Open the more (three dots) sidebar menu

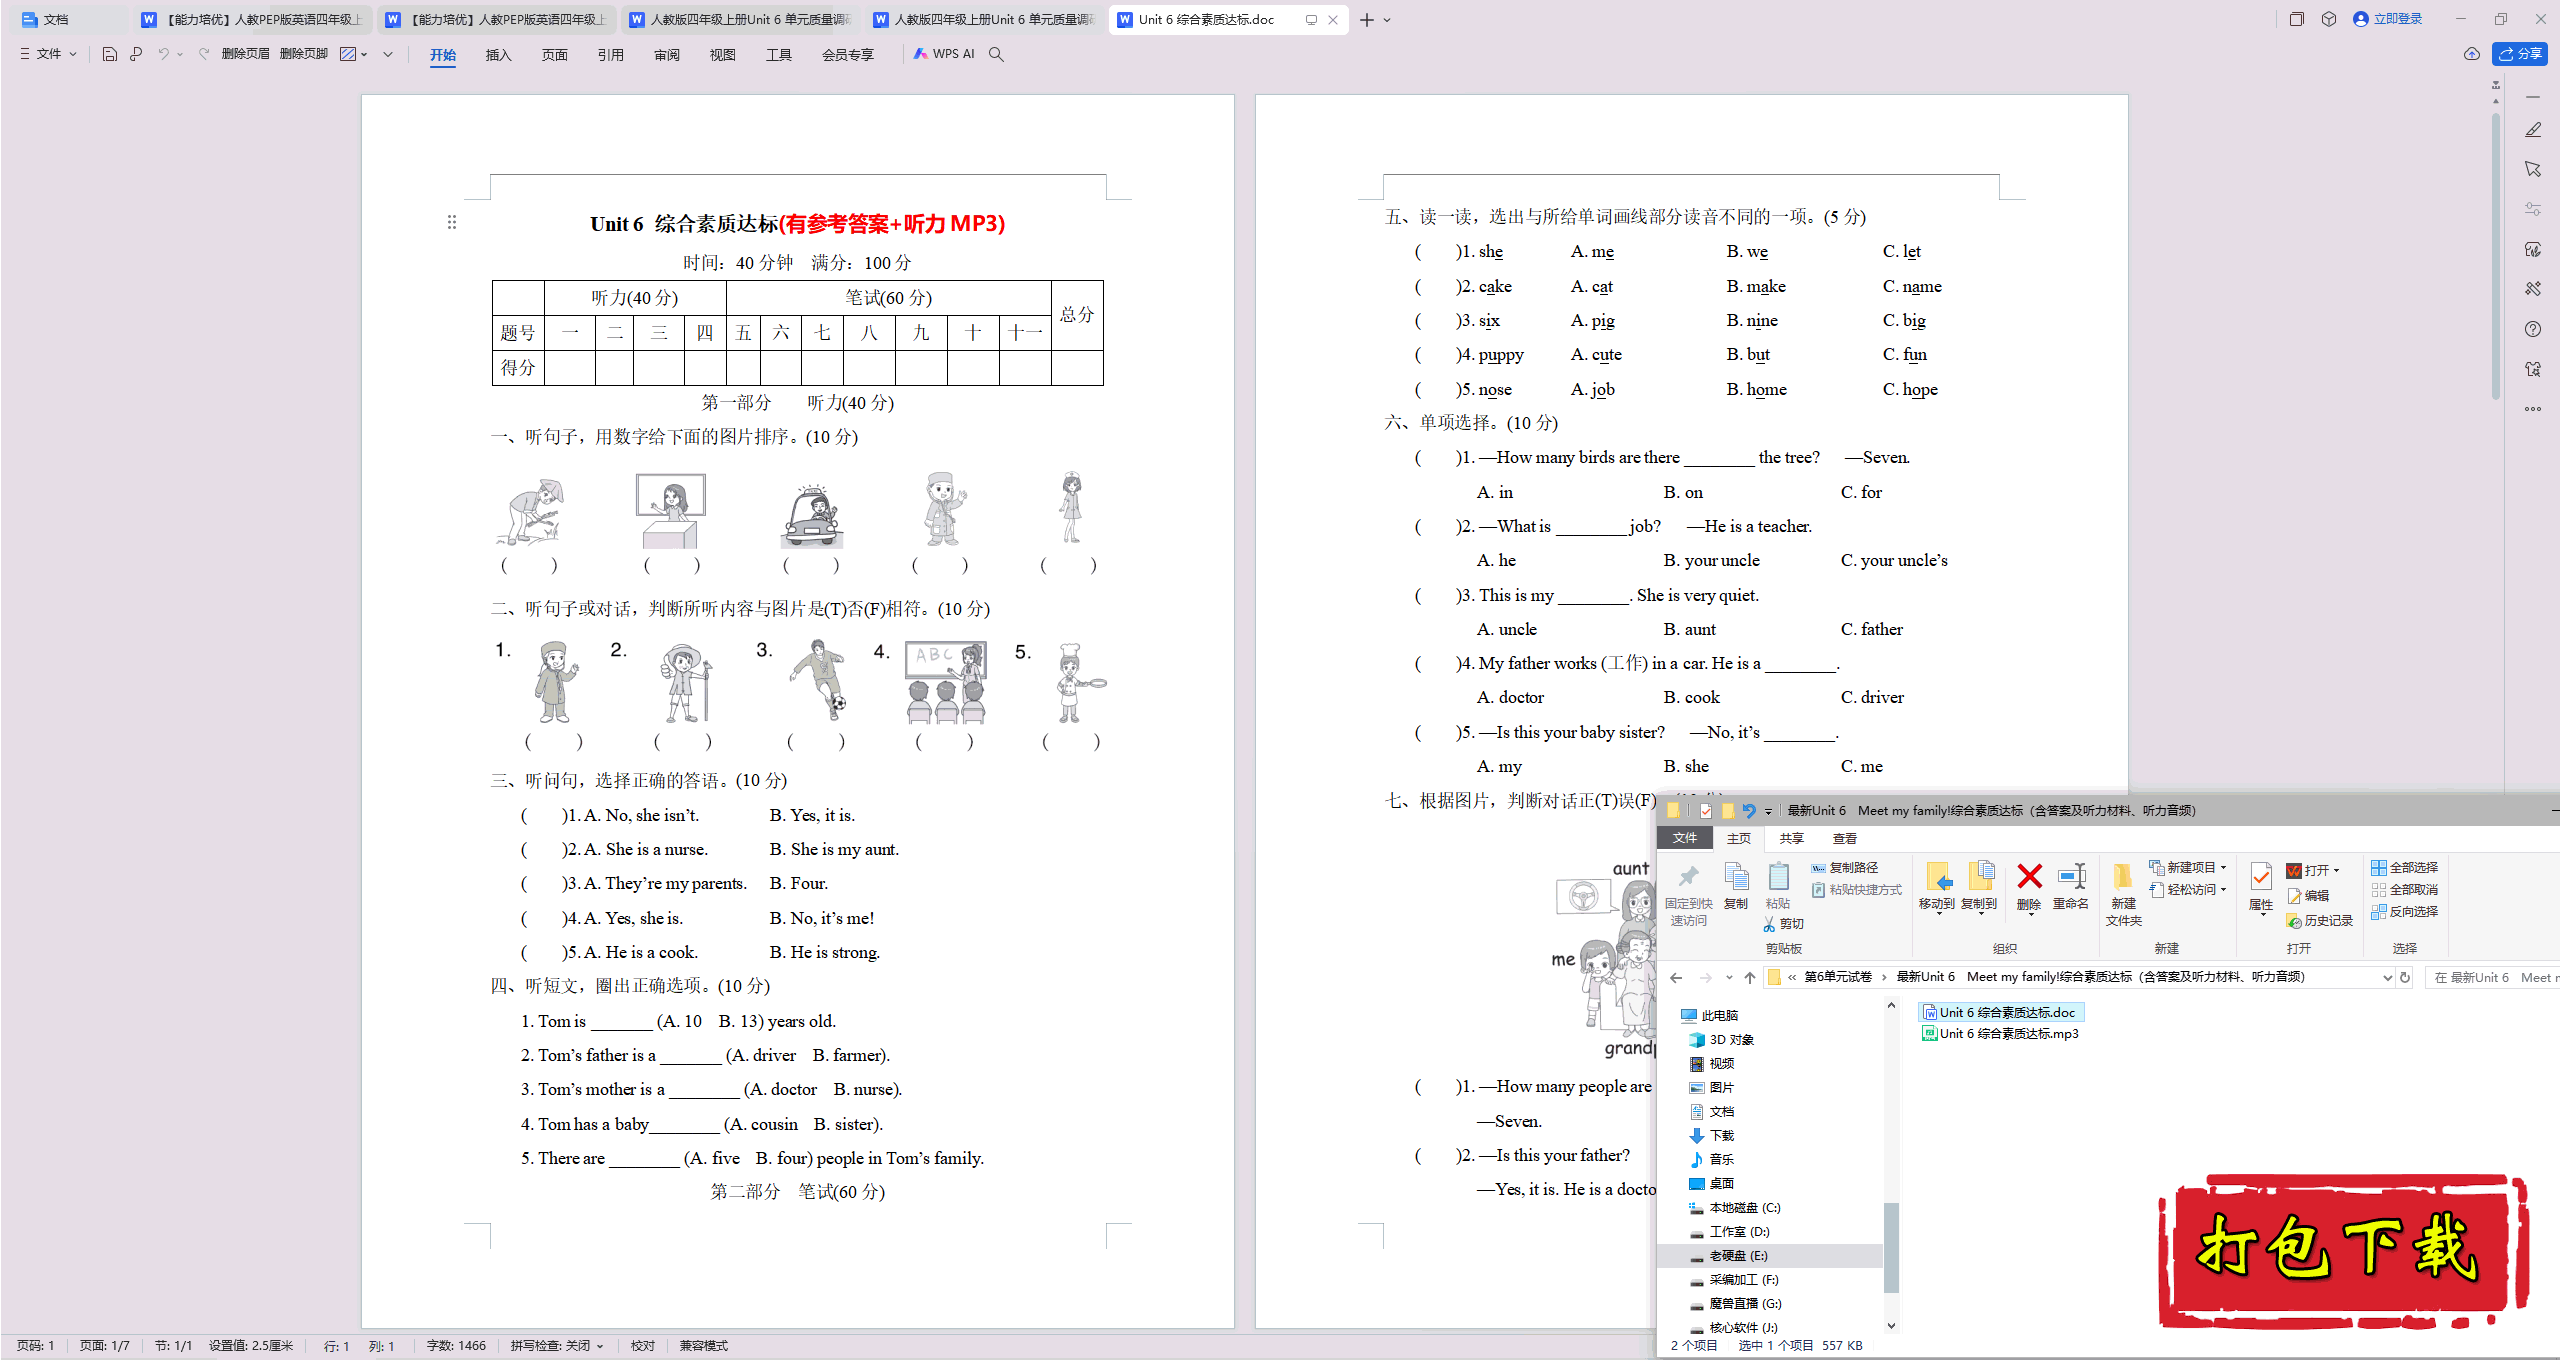pos(2533,409)
